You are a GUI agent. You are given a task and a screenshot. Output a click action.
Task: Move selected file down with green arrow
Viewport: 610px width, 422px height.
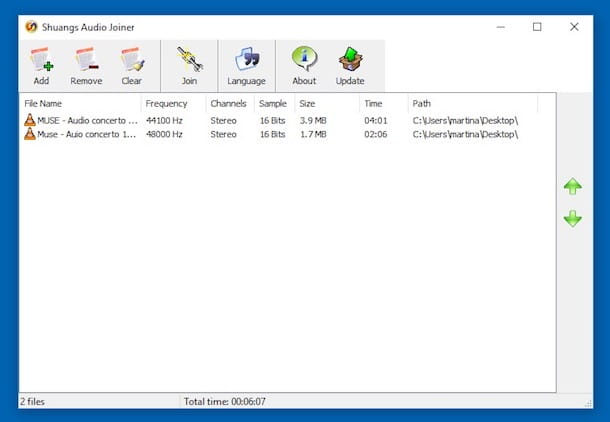[x=573, y=219]
